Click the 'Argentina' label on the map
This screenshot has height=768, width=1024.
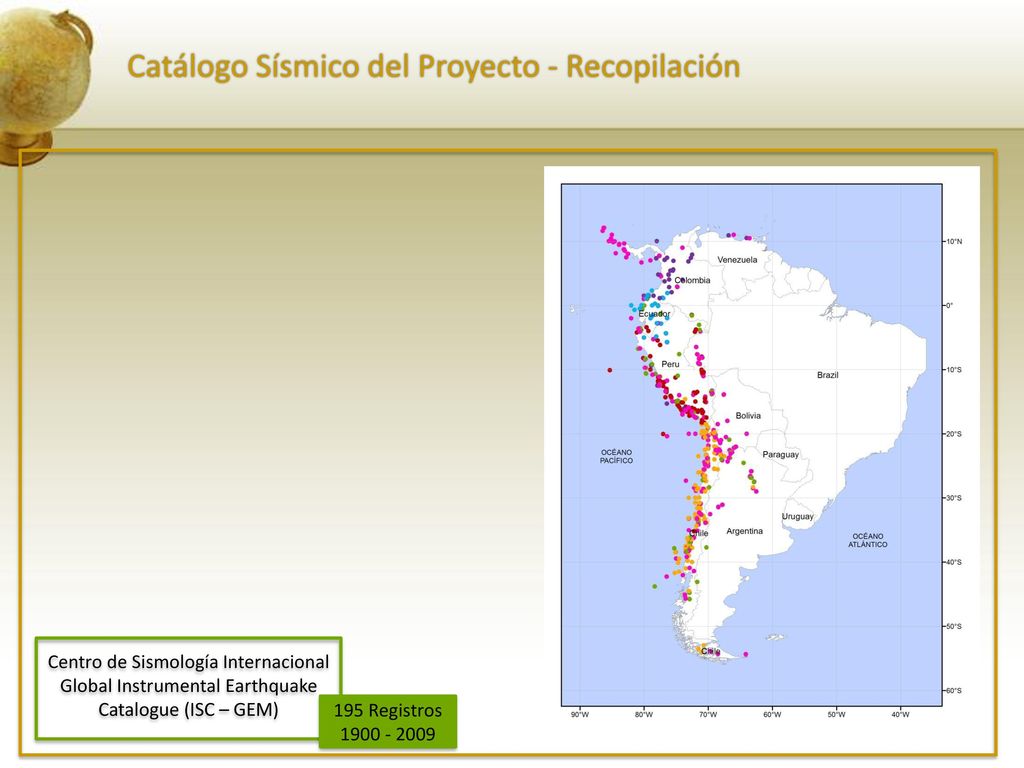[x=744, y=531]
